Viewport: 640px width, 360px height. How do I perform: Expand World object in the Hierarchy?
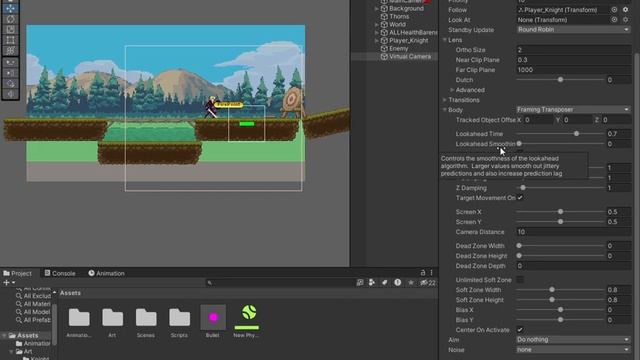376,24
